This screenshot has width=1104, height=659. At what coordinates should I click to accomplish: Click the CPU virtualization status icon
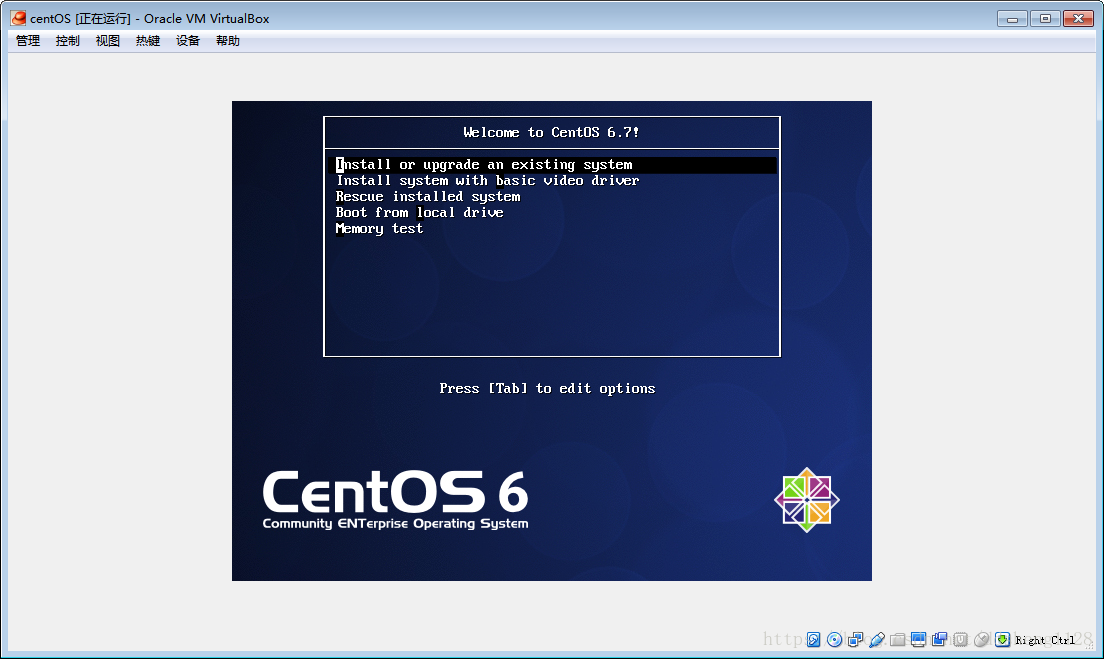point(960,639)
